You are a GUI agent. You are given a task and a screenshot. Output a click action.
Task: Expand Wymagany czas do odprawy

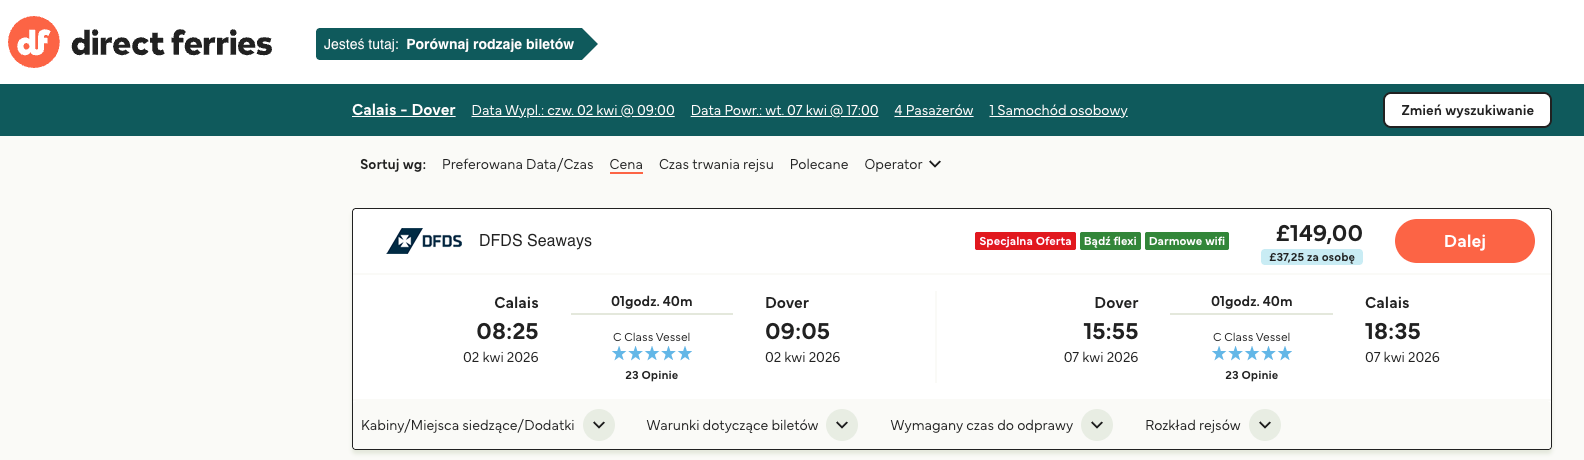pos(1097,425)
